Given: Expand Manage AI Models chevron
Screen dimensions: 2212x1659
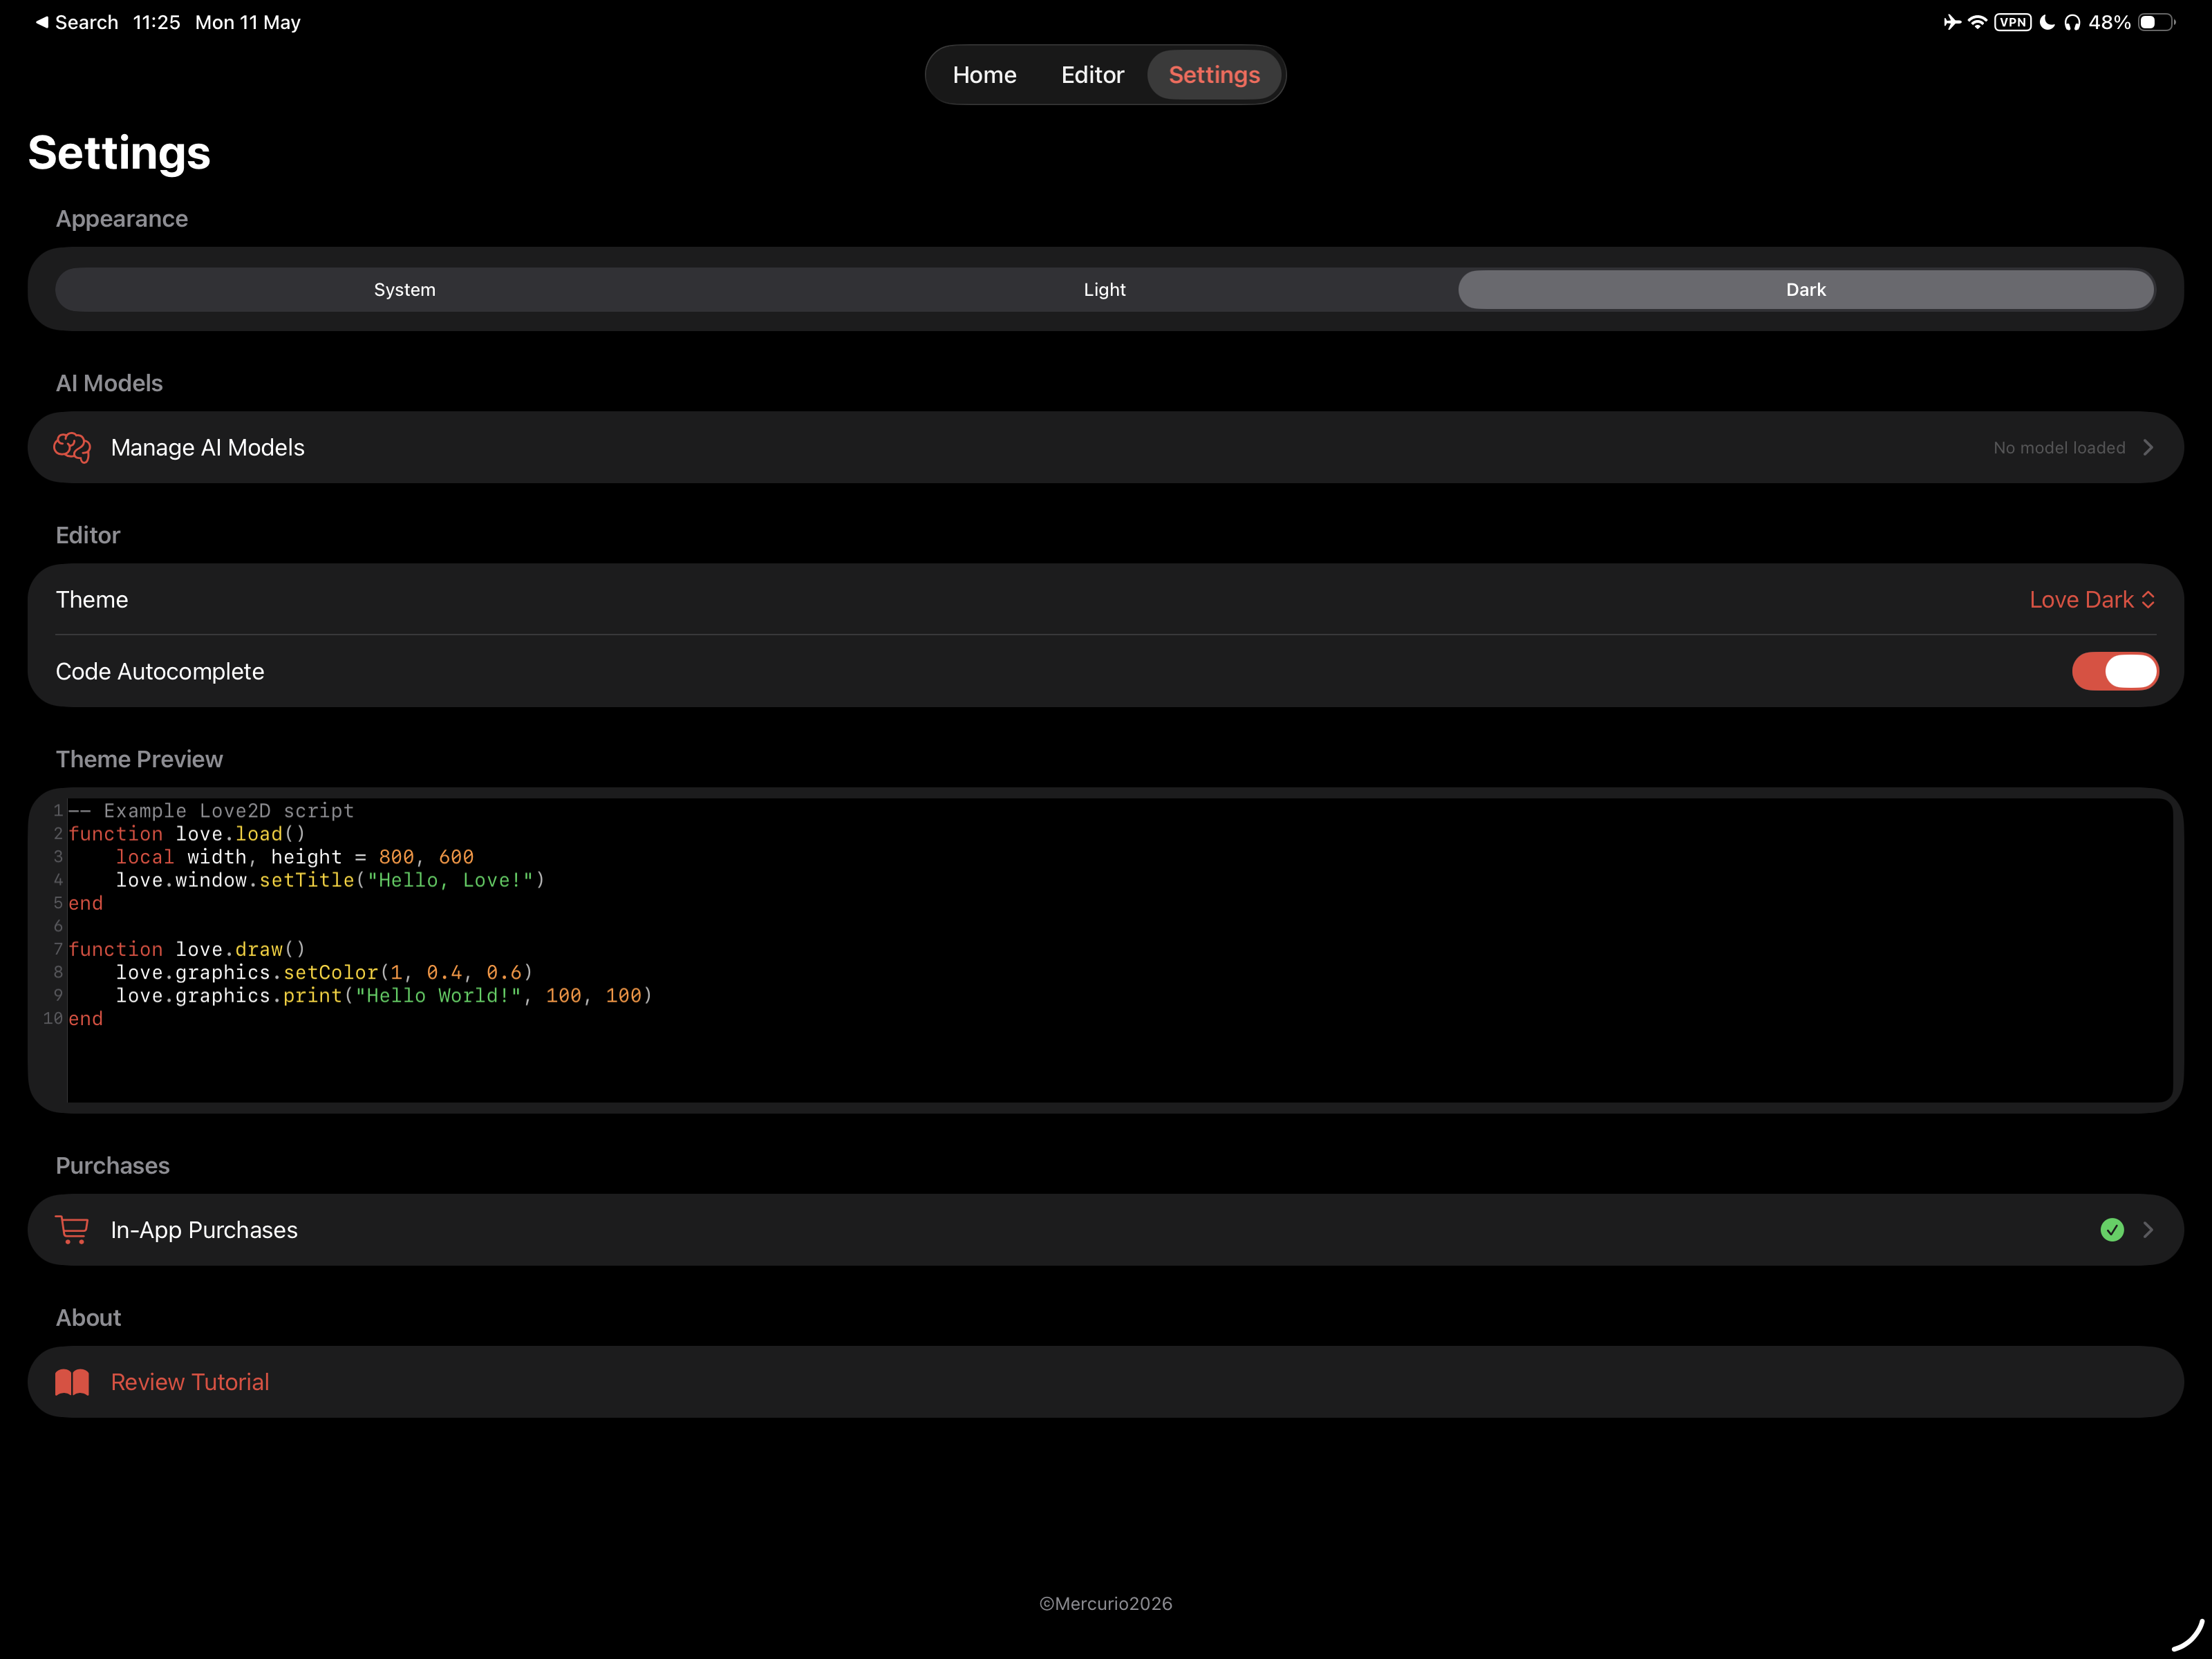Looking at the screenshot, I should pyautogui.click(x=2148, y=447).
